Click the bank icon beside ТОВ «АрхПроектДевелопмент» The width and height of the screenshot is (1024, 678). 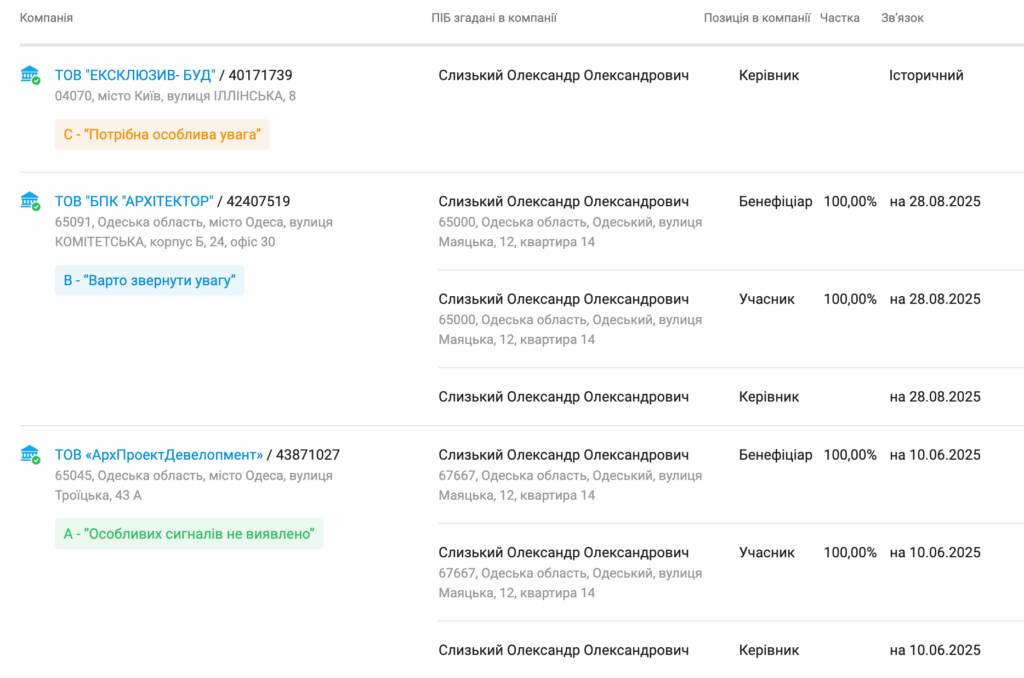(30, 455)
